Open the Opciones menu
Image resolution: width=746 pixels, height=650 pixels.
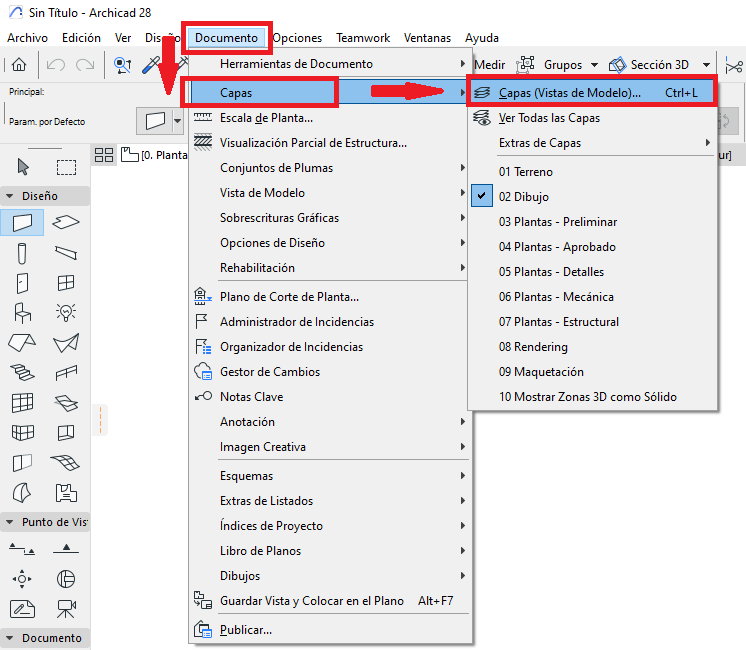(x=297, y=38)
